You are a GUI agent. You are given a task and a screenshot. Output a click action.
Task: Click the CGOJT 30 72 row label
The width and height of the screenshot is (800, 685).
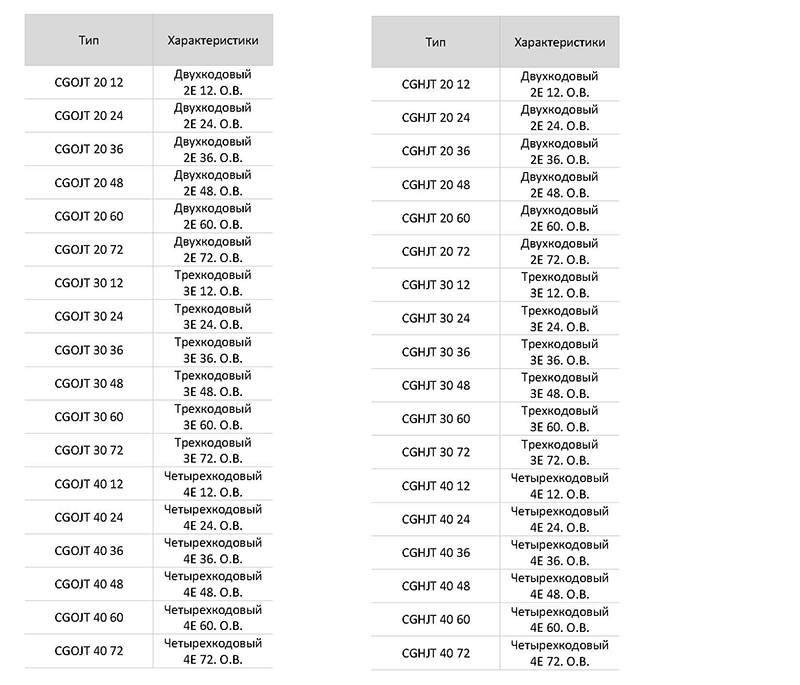click(x=88, y=450)
